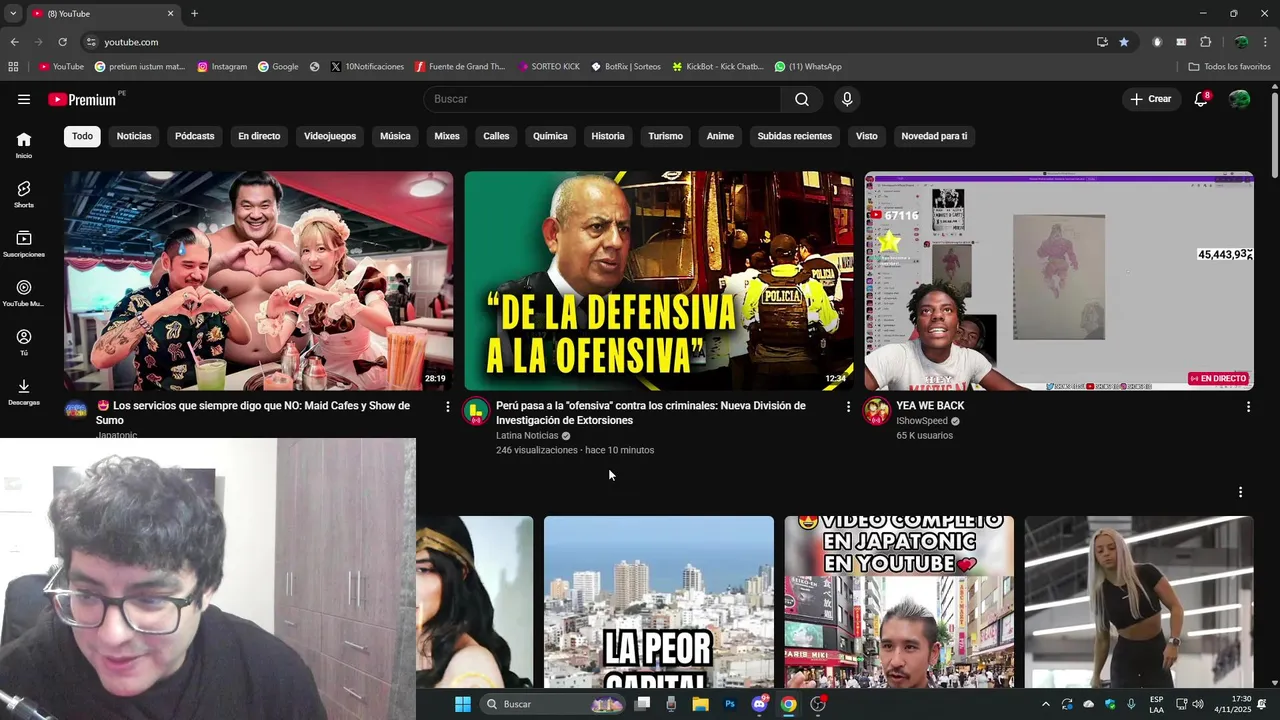The image size is (1280, 720).
Task: Open Chrome three-dot menu
Action: point(1266,42)
